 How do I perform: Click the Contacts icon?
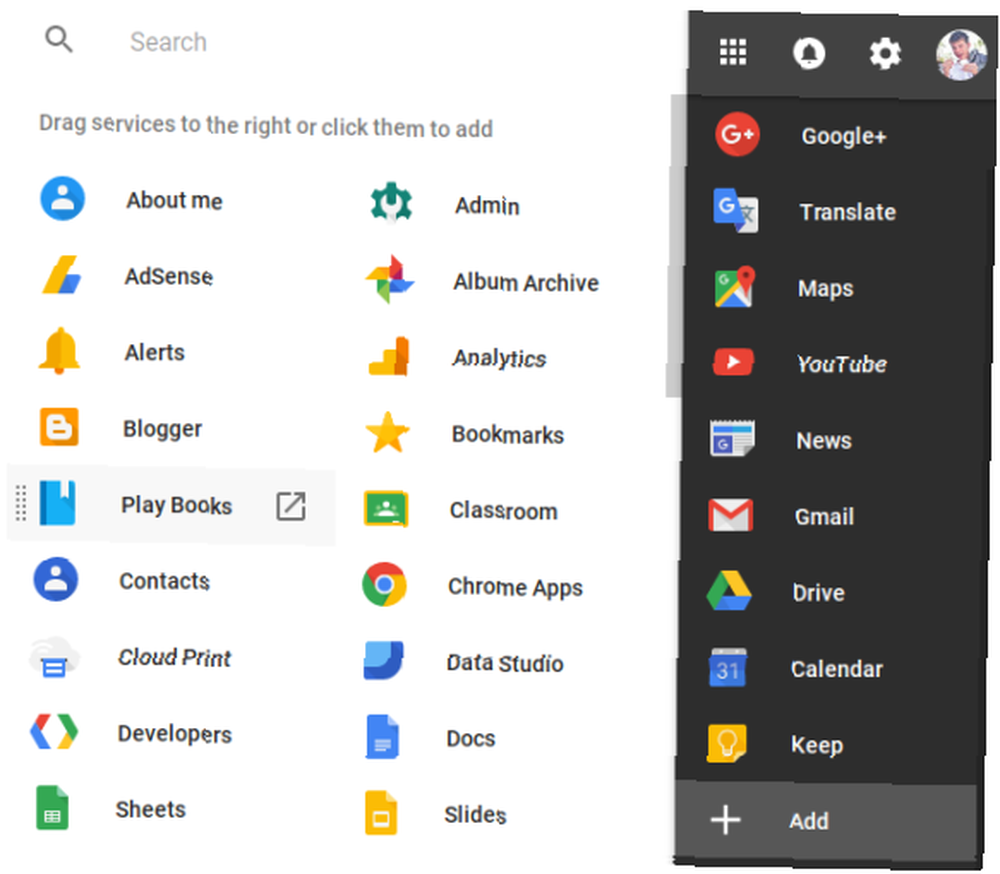click(x=56, y=579)
